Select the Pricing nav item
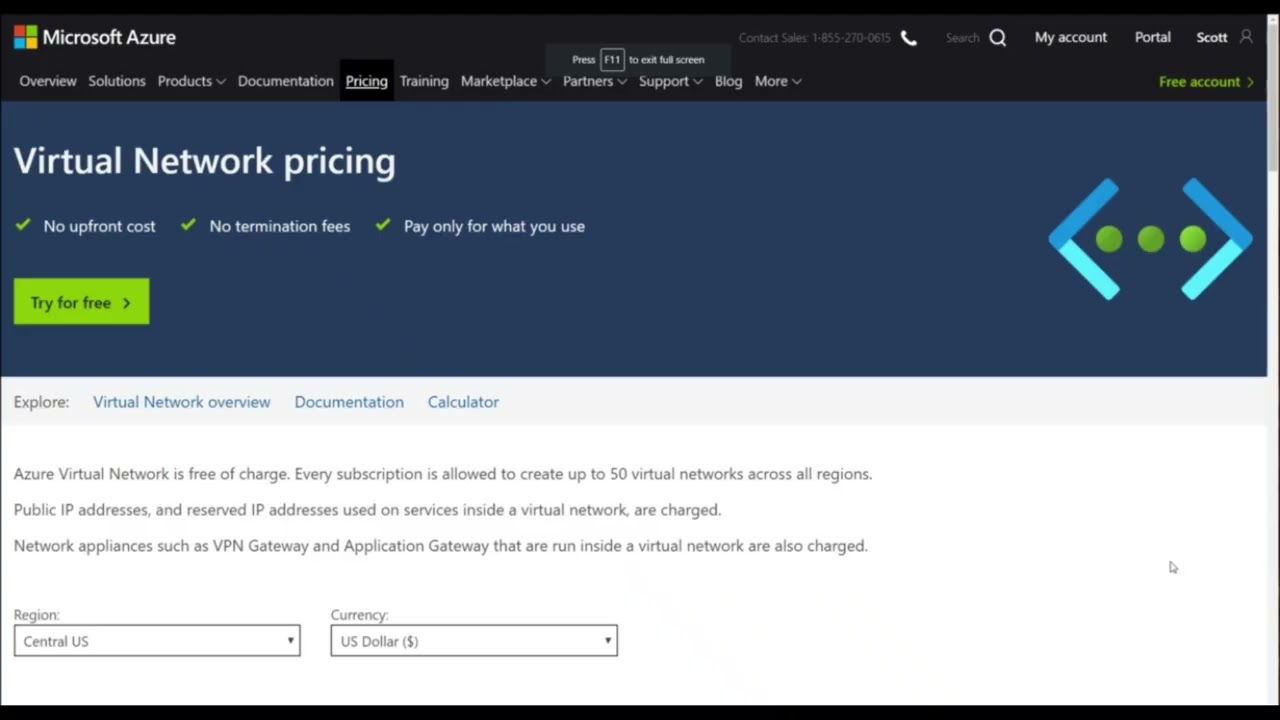The height and width of the screenshot is (720, 1280). (x=366, y=81)
